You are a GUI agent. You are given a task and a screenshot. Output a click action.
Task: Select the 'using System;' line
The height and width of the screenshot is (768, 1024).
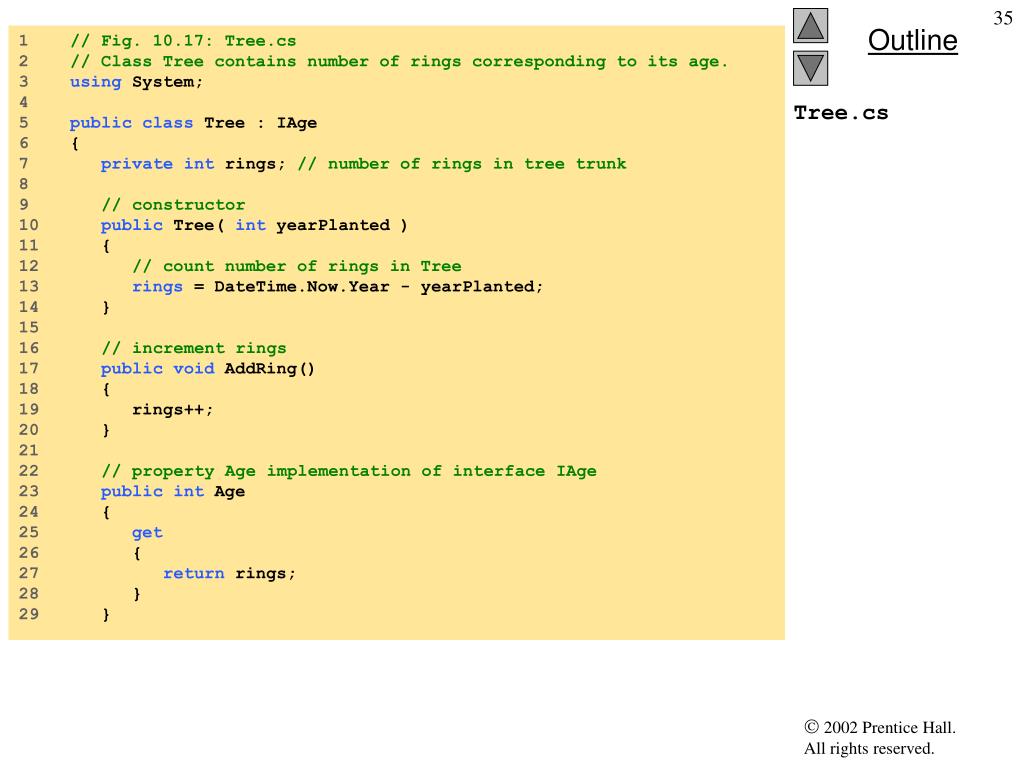(x=136, y=82)
